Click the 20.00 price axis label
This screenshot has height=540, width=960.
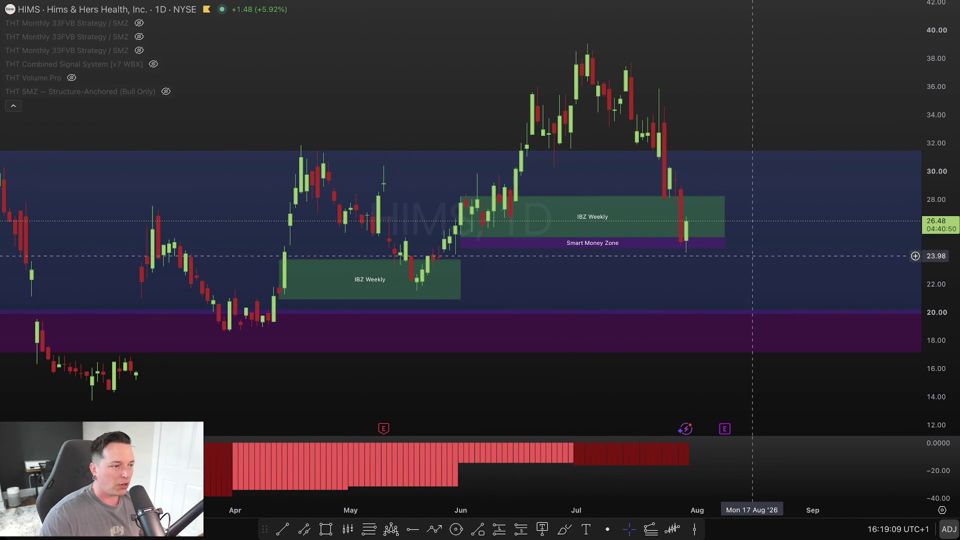click(x=936, y=312)
